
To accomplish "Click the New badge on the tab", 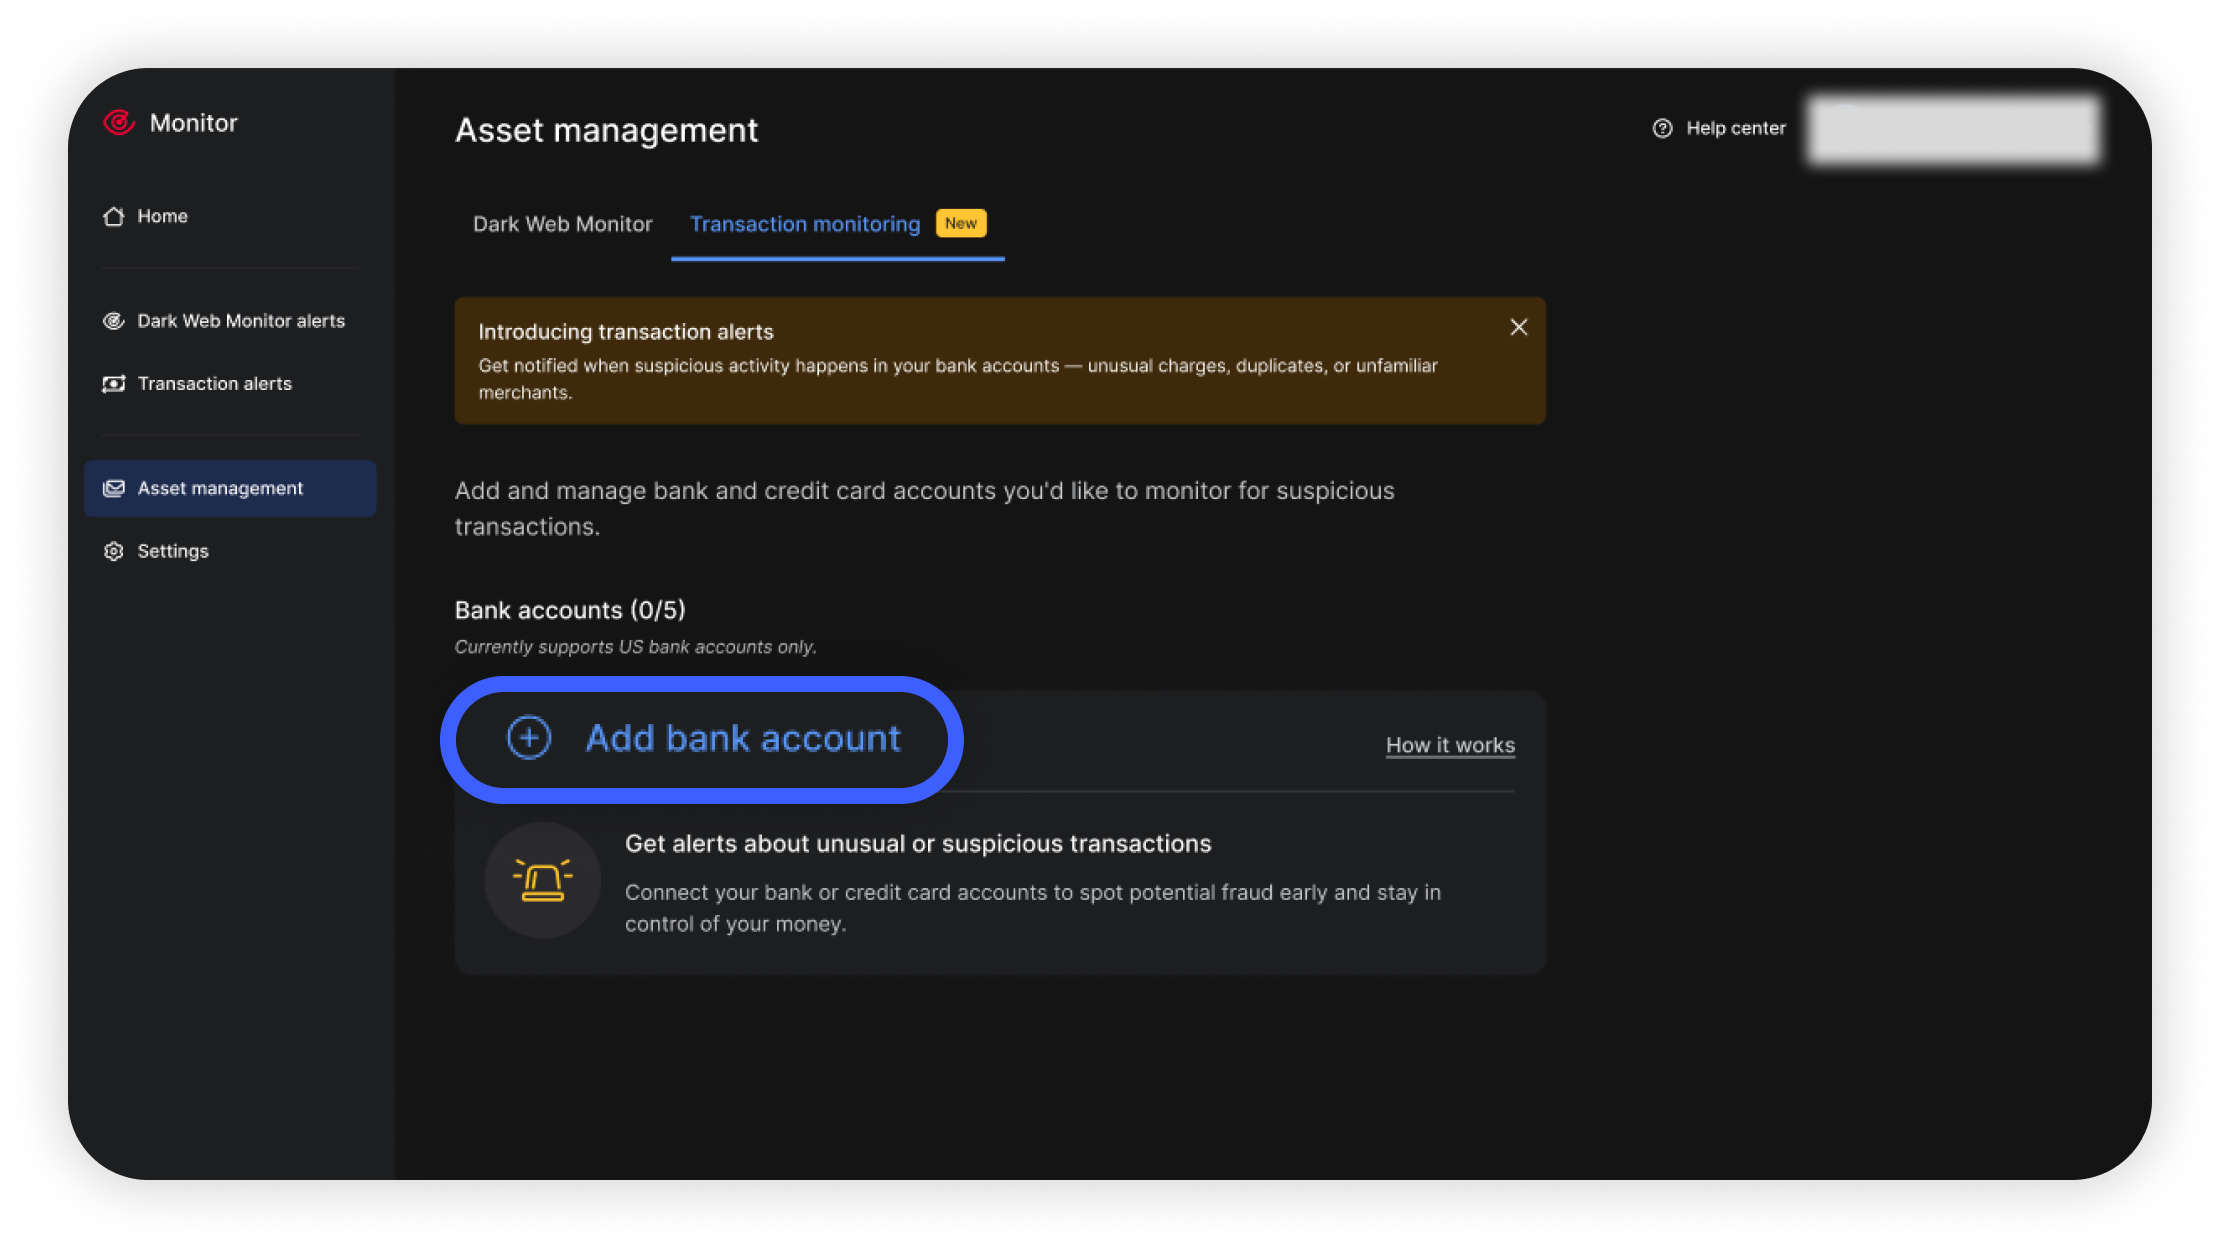I will [x=961, y=223].
